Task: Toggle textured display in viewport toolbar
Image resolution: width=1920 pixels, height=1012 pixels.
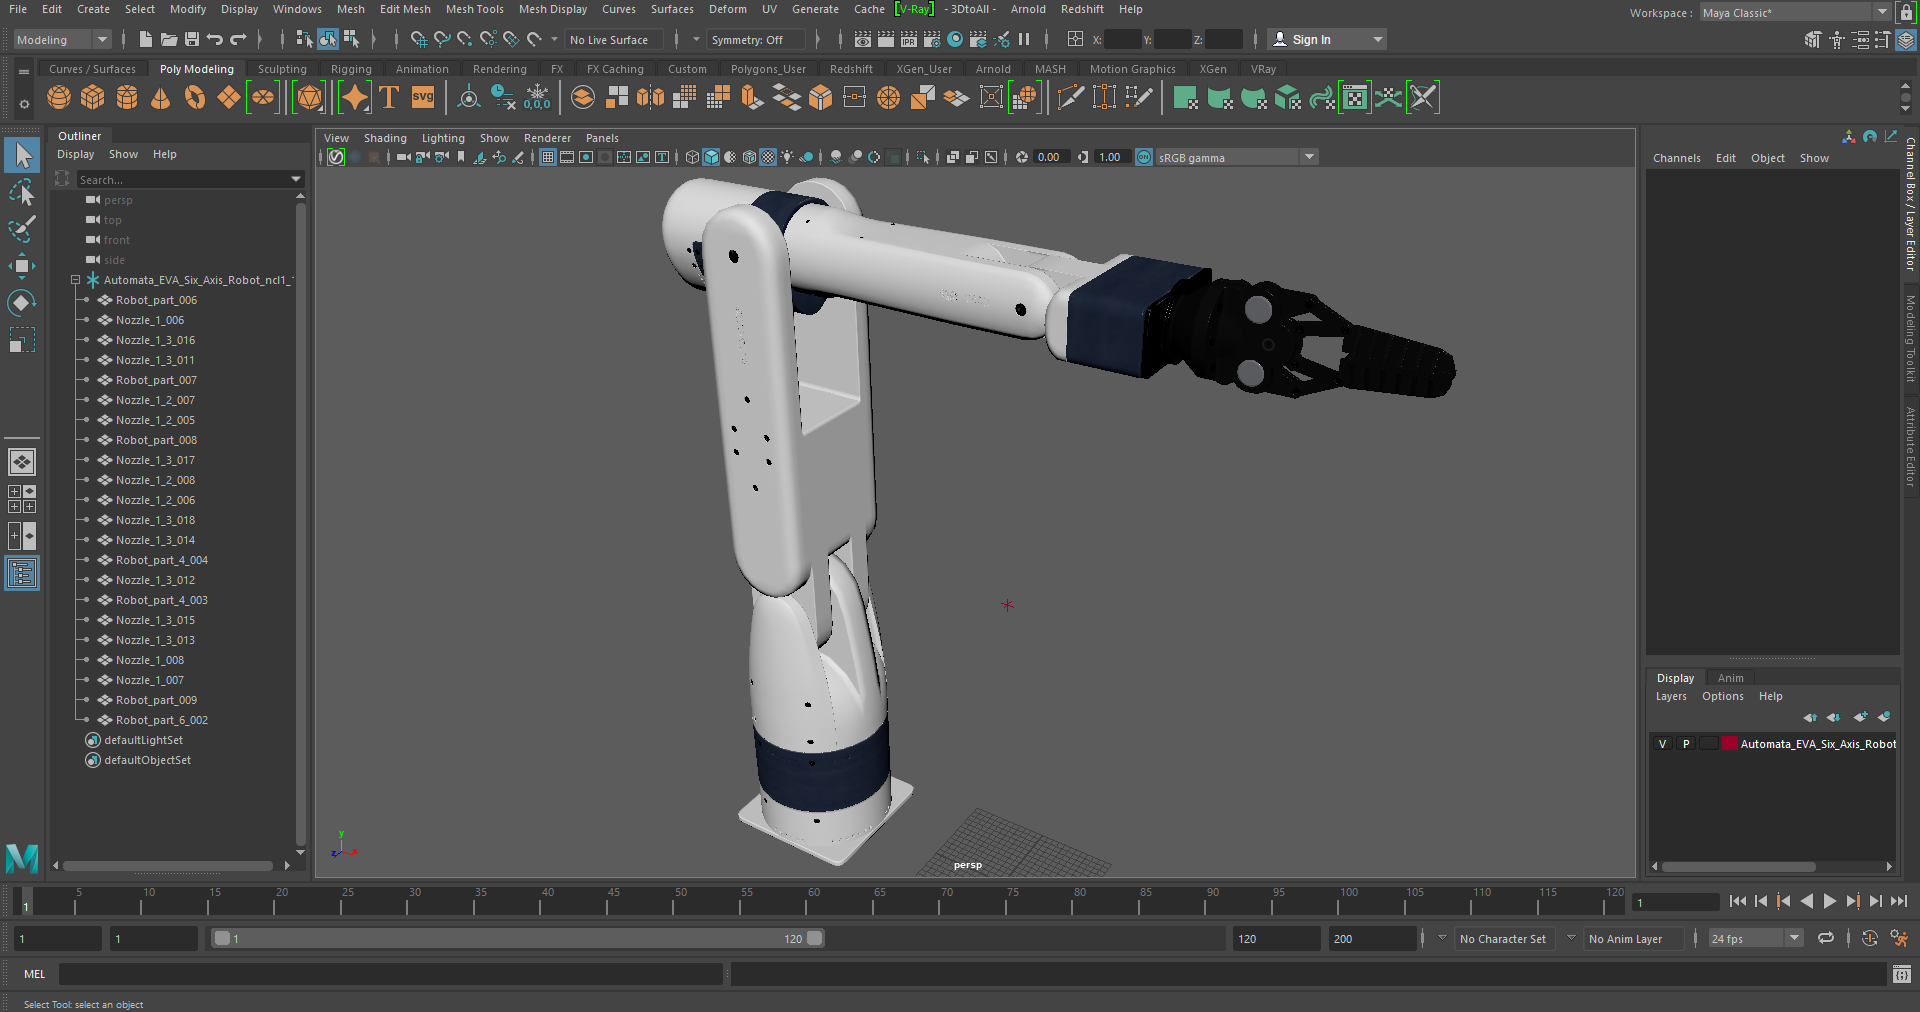Action: pos(768,157)
